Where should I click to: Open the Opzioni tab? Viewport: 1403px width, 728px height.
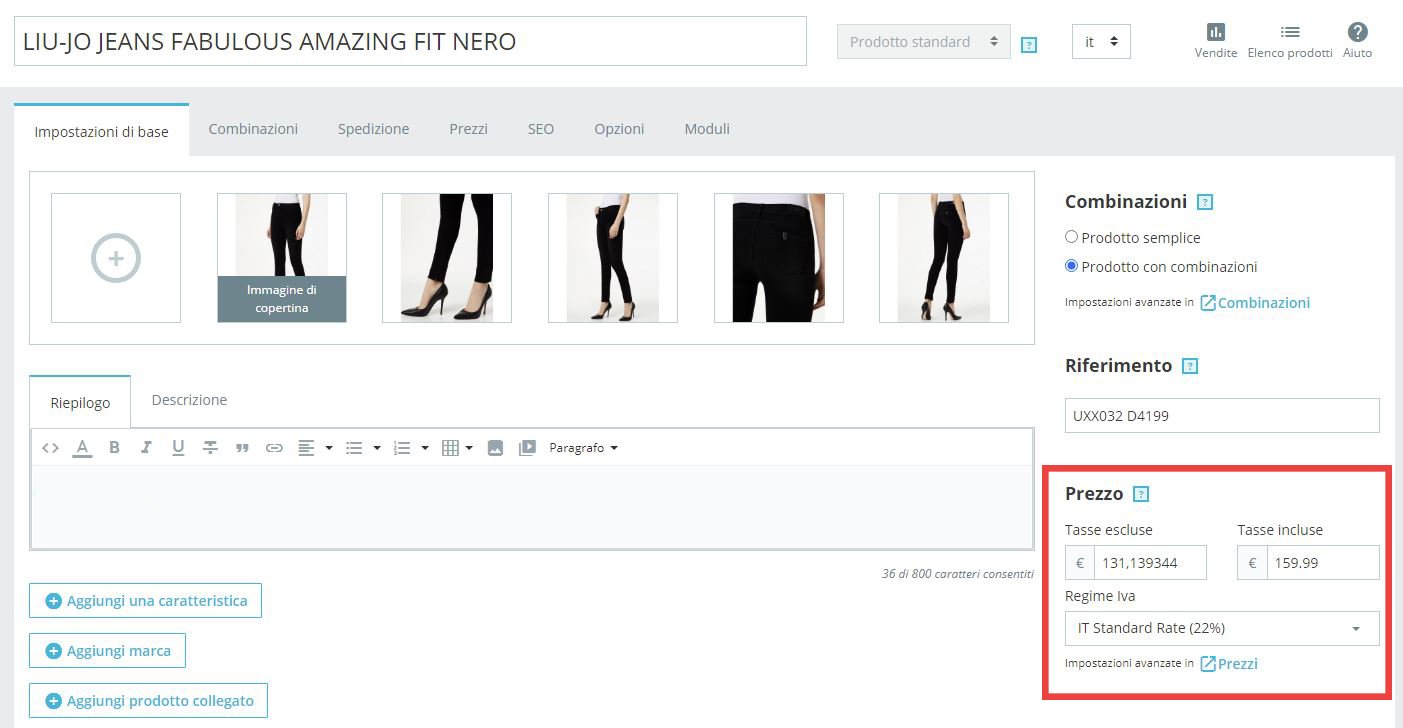coord(619,129)
